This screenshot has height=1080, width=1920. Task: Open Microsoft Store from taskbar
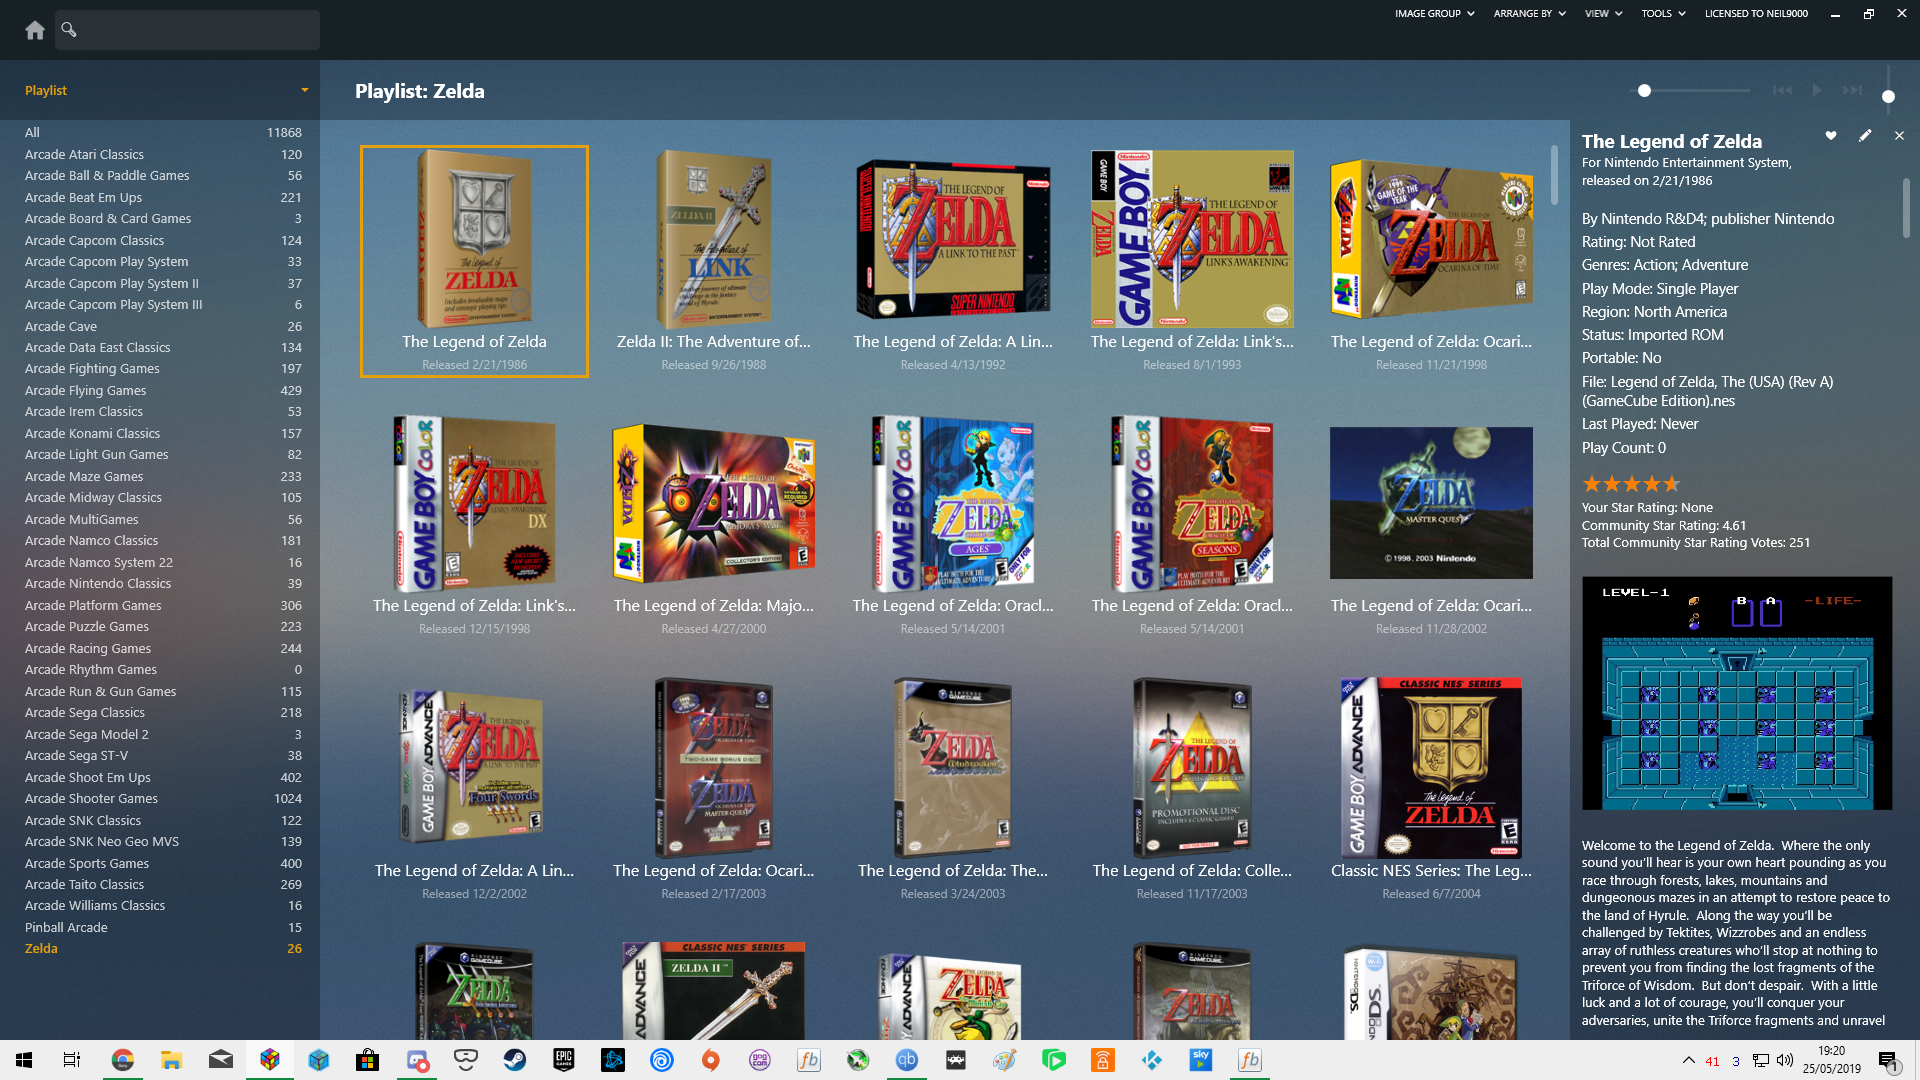[x=367, y=1060]
